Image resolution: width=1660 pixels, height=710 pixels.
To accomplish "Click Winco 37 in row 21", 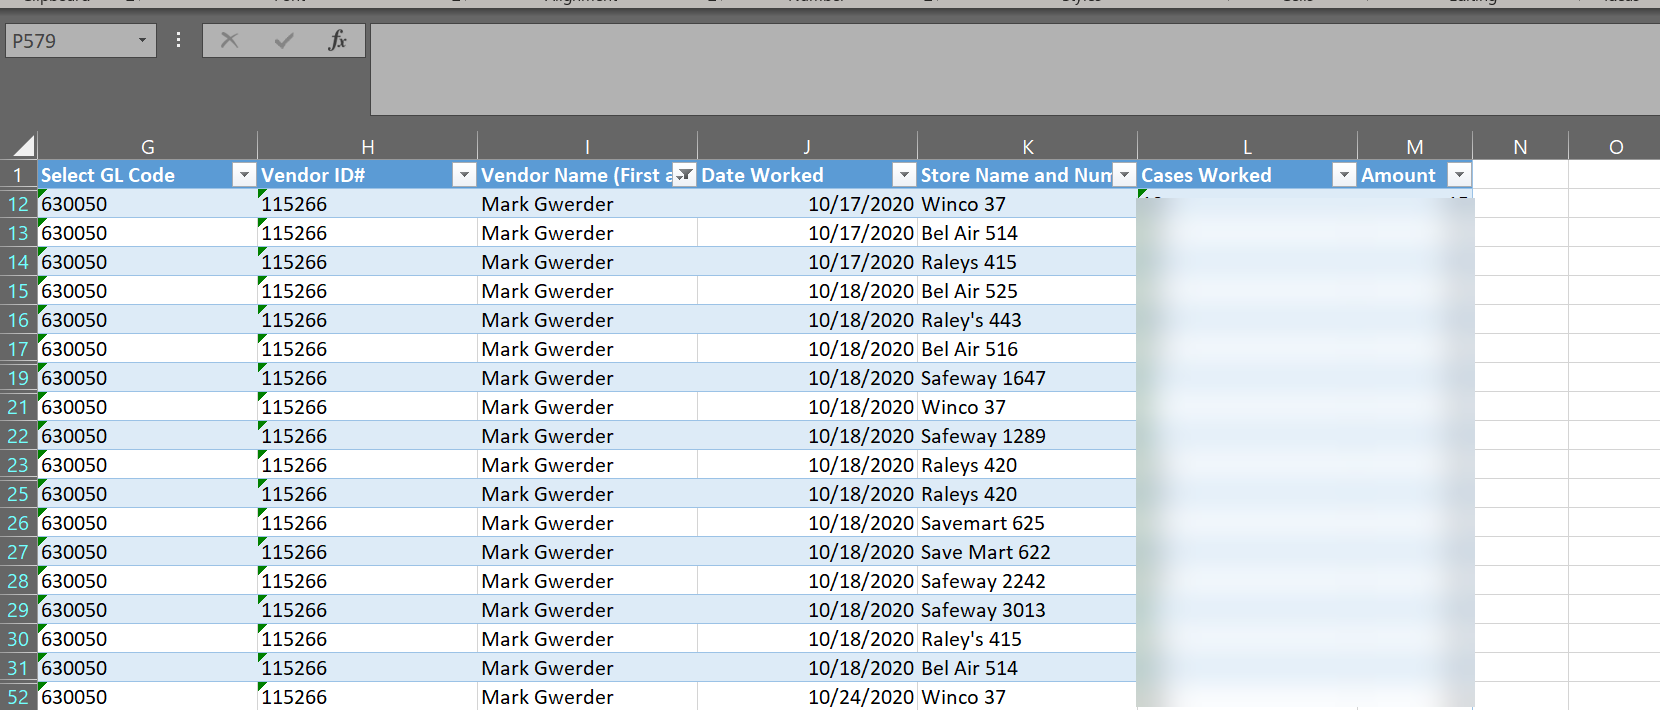I will point(1027,407).
